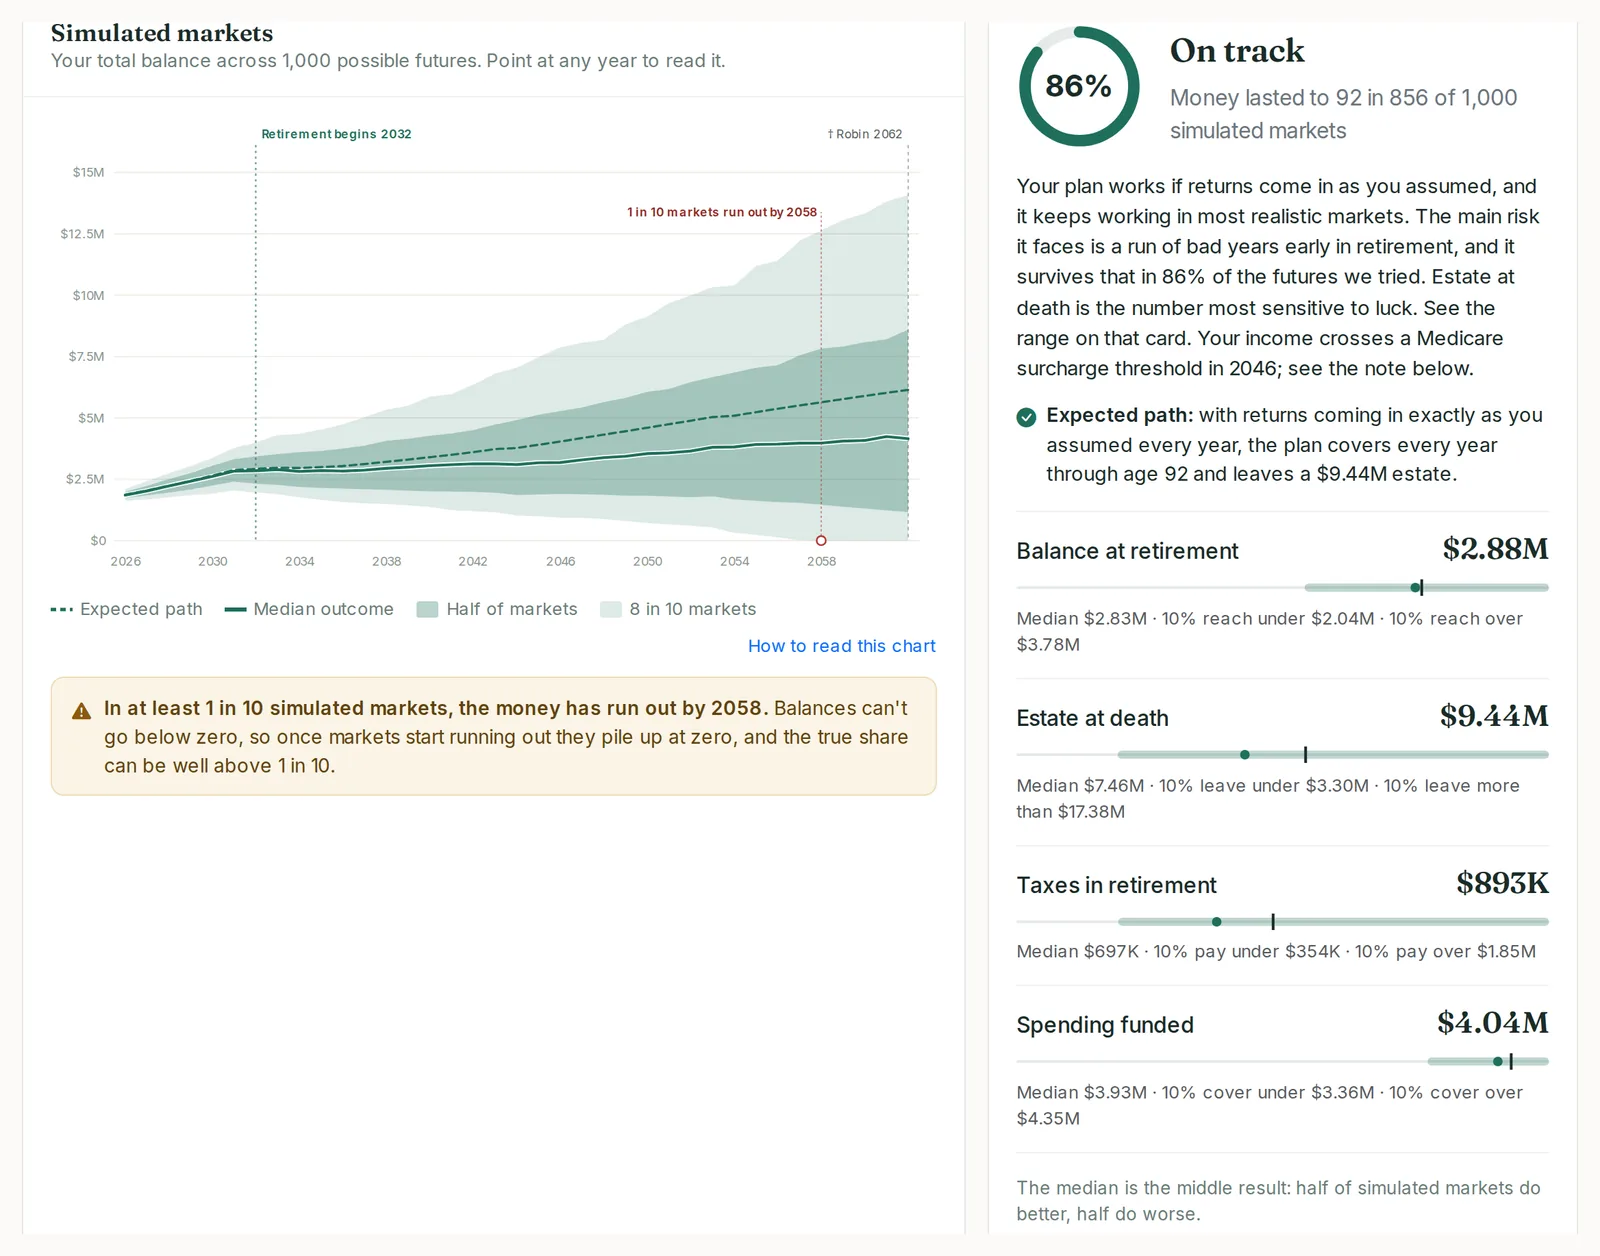Click the Balance at retirement range bar
The width and height of the screenshot is (1600, 1256).
point(1282,588)
